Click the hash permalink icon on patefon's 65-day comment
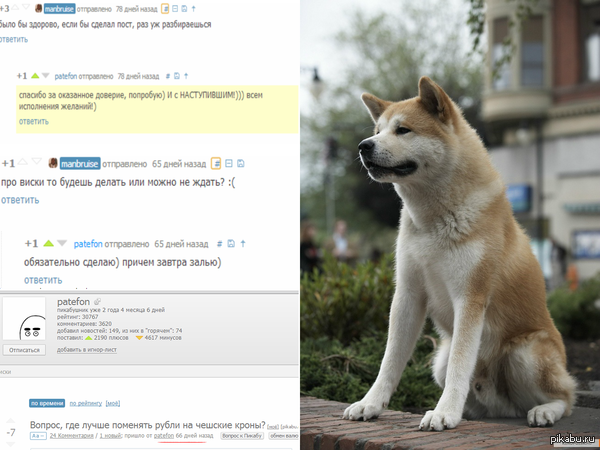 pyautogui.click(x=219, y=244)
